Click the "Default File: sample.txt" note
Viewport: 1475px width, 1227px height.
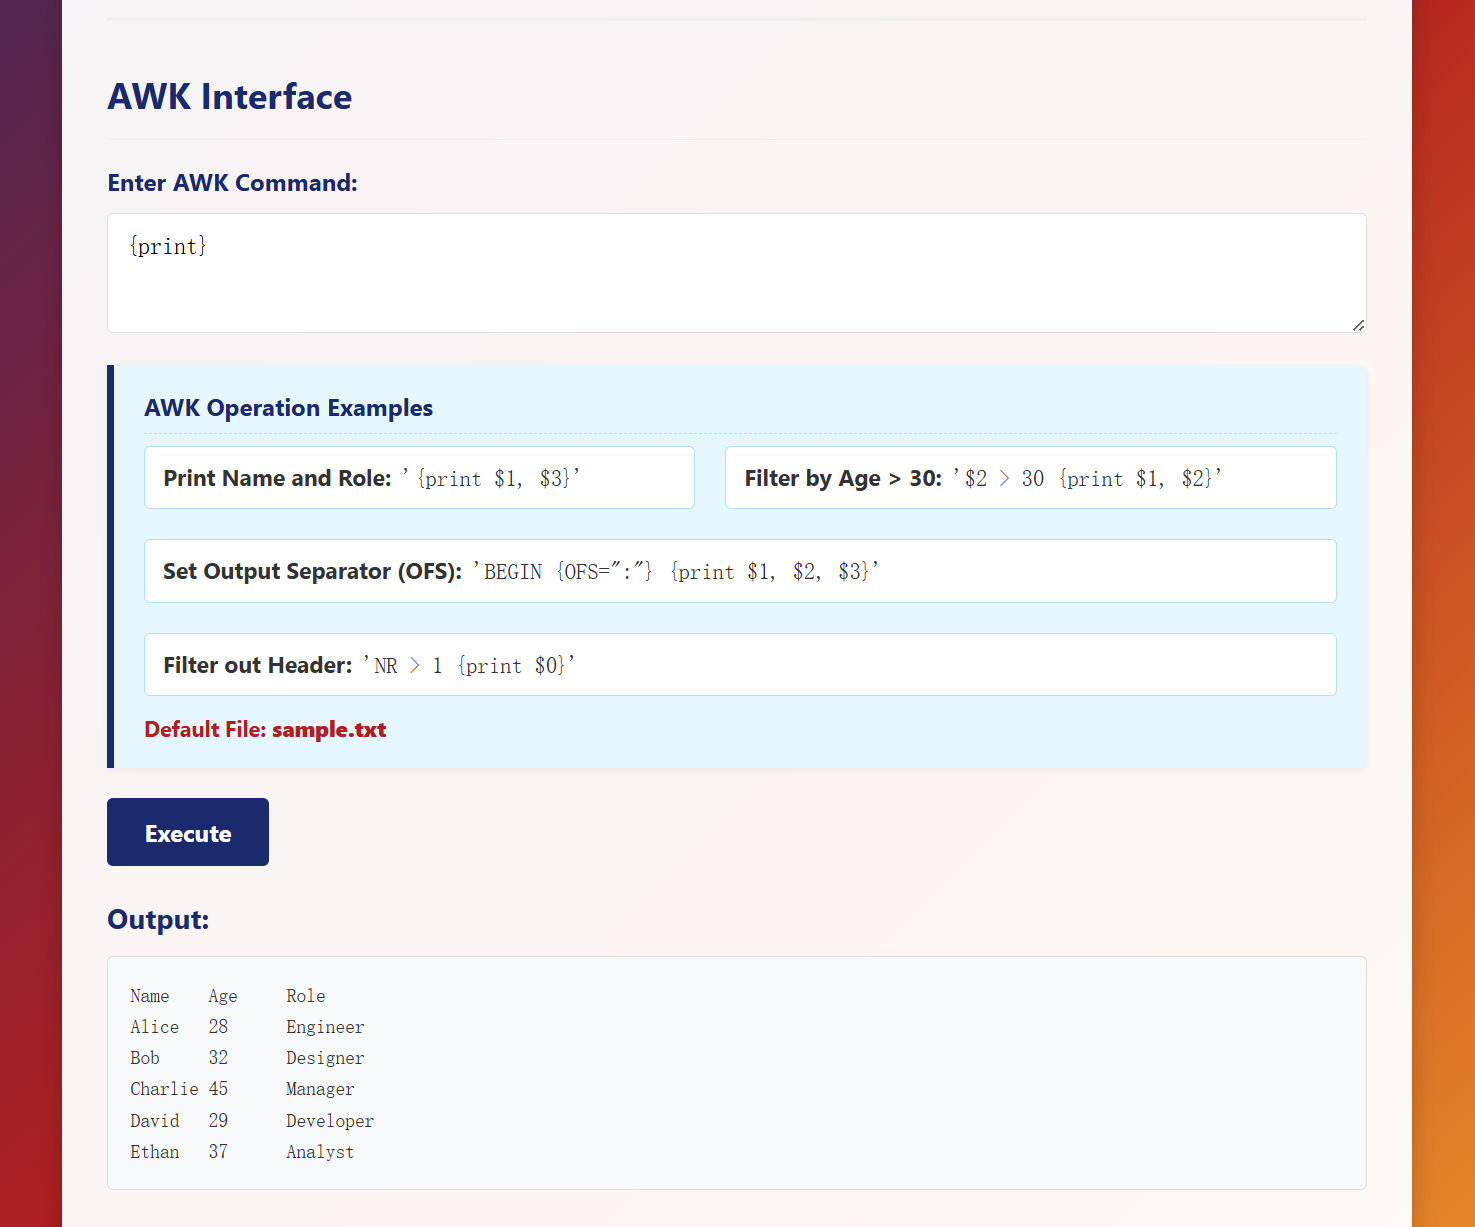(265, 730)
